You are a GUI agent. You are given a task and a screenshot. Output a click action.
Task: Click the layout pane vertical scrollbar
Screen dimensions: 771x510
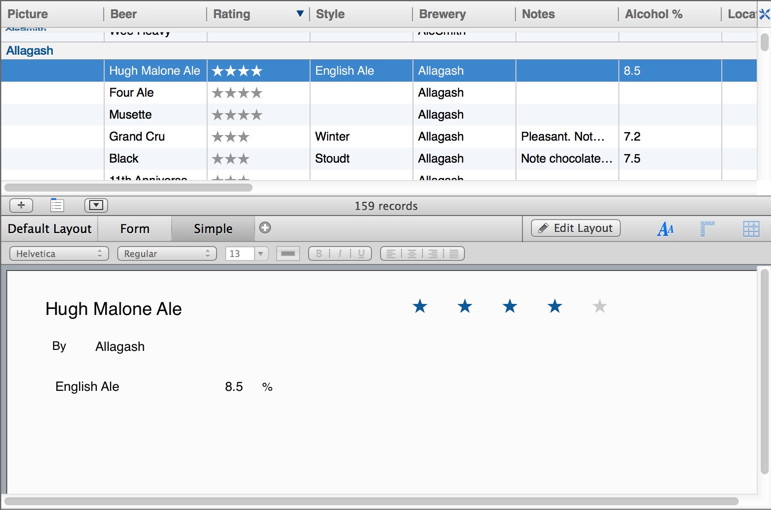click(x=764, y=371)
